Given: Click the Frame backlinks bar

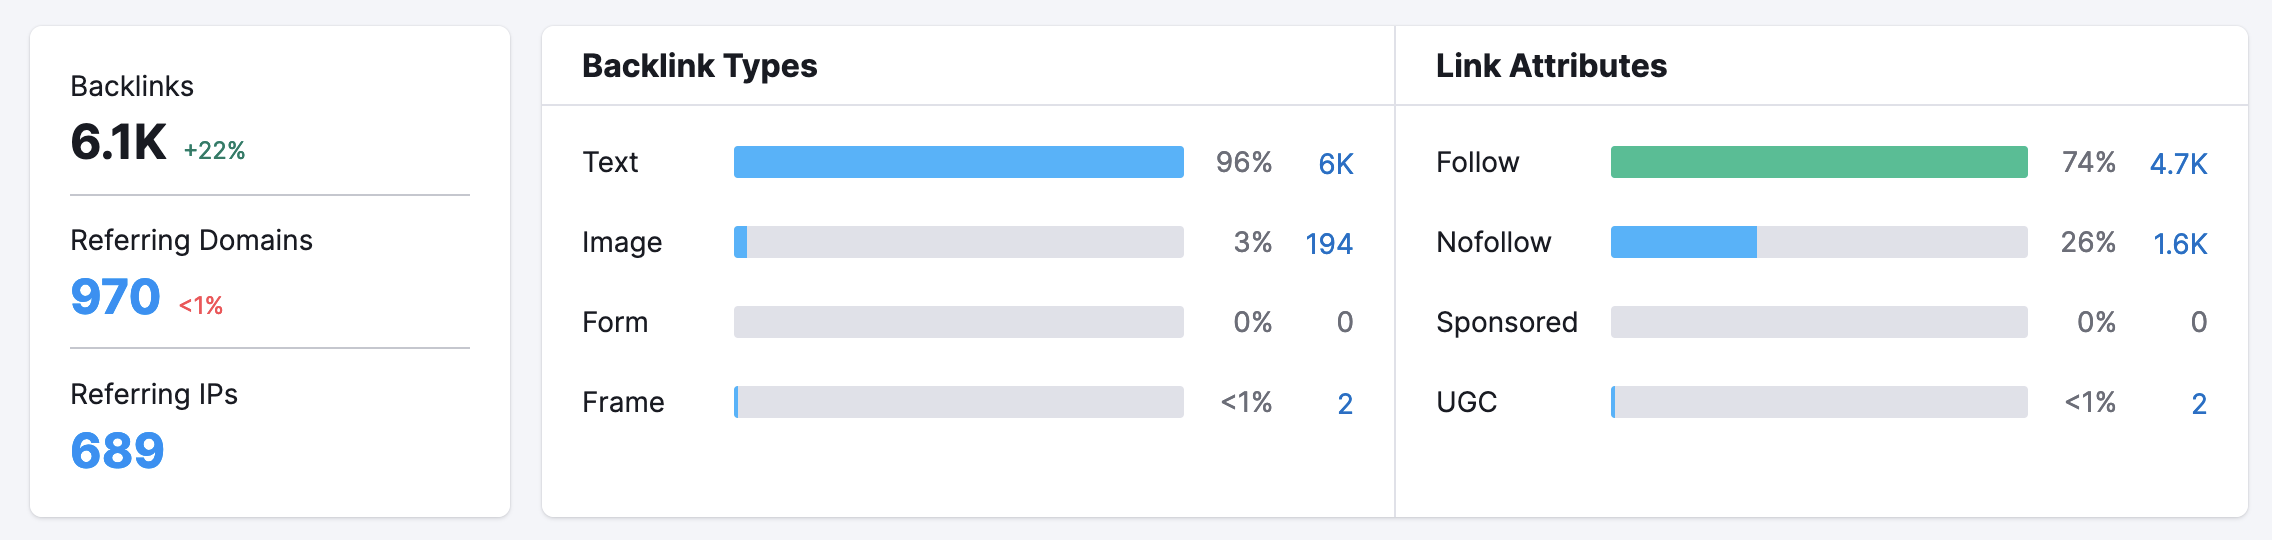Looking at the screenshot, I should pos(958,402).
